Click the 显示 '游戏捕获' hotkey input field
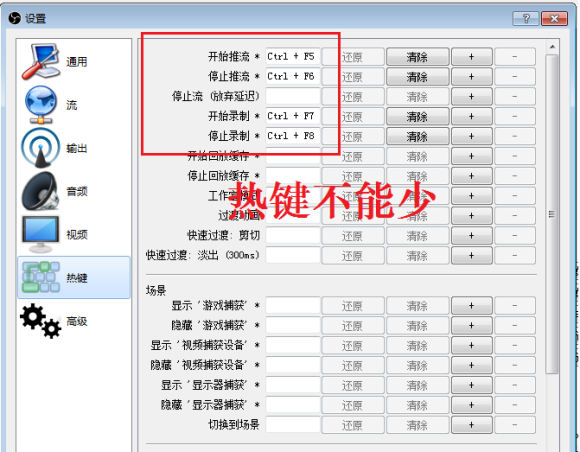 [293, 306]
